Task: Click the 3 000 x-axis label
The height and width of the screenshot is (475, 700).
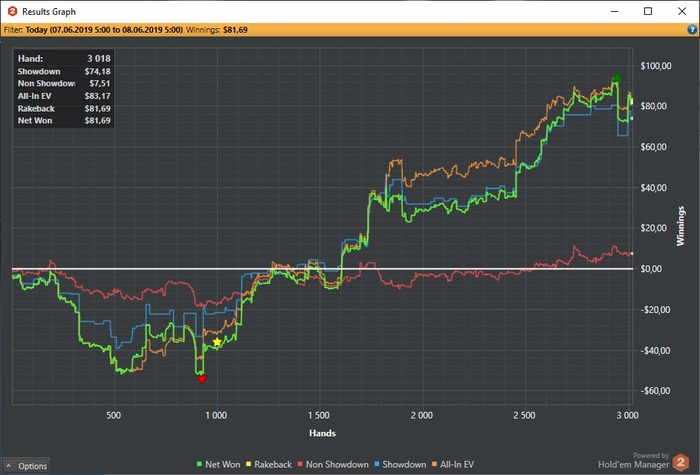Action: pos(628,415)
